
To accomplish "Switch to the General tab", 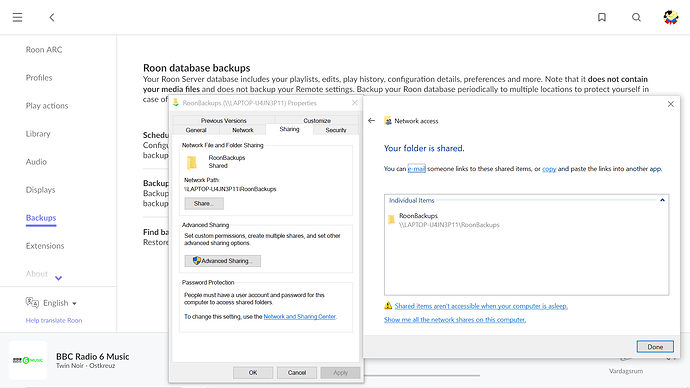I will point(196,130).
